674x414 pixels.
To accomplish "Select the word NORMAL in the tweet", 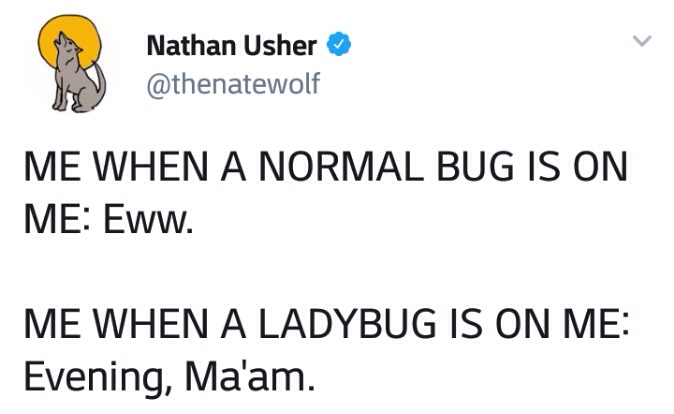I will pyautogui.click(x=341, y=167).
